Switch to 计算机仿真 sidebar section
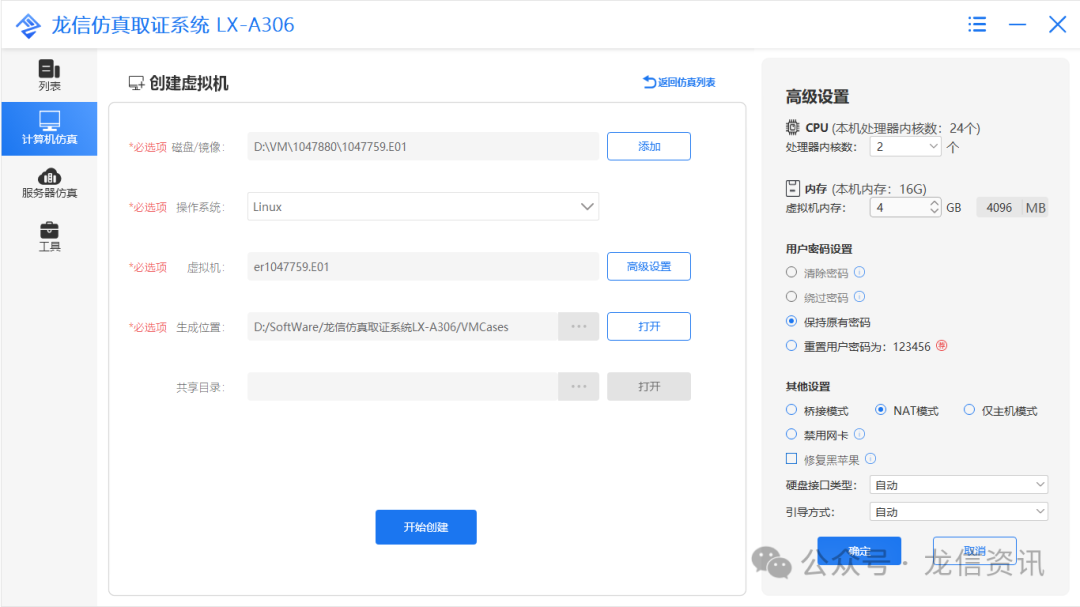Viewport: 1080px width, 607px height. coord(49,129)
